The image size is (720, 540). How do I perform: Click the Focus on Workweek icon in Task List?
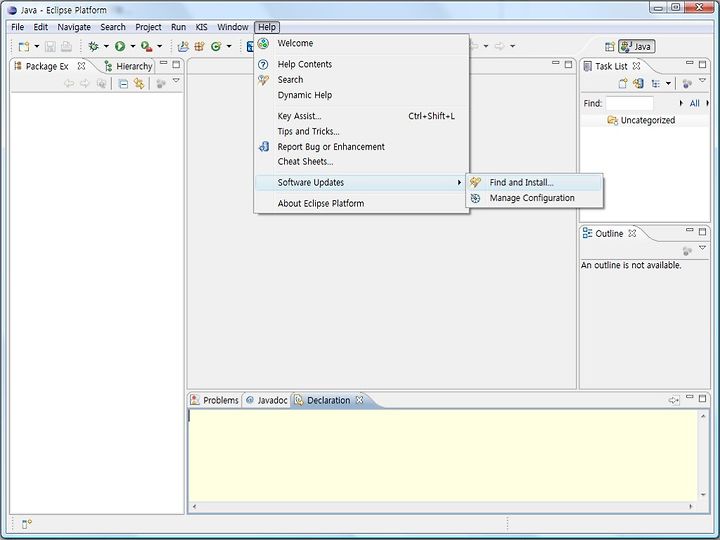click(x=687, y=84)
